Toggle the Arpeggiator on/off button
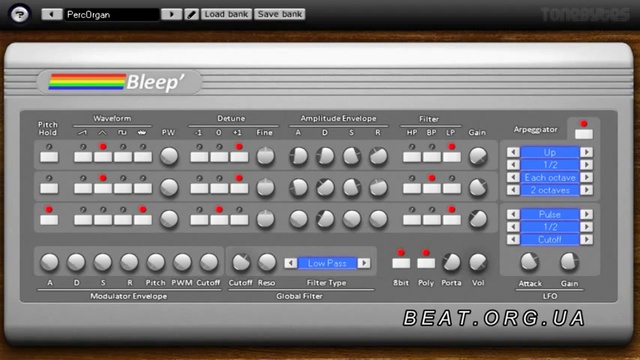 [x=584, y=134]
